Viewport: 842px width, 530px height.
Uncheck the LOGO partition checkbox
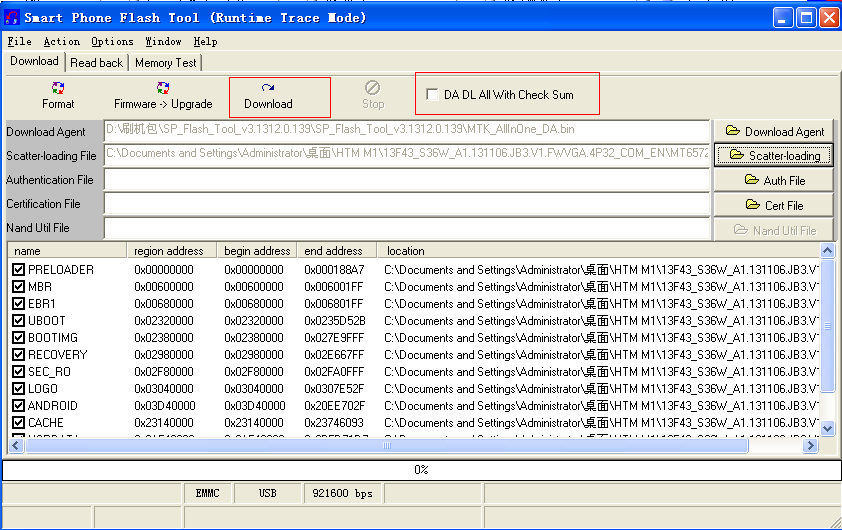click(18, 388)
